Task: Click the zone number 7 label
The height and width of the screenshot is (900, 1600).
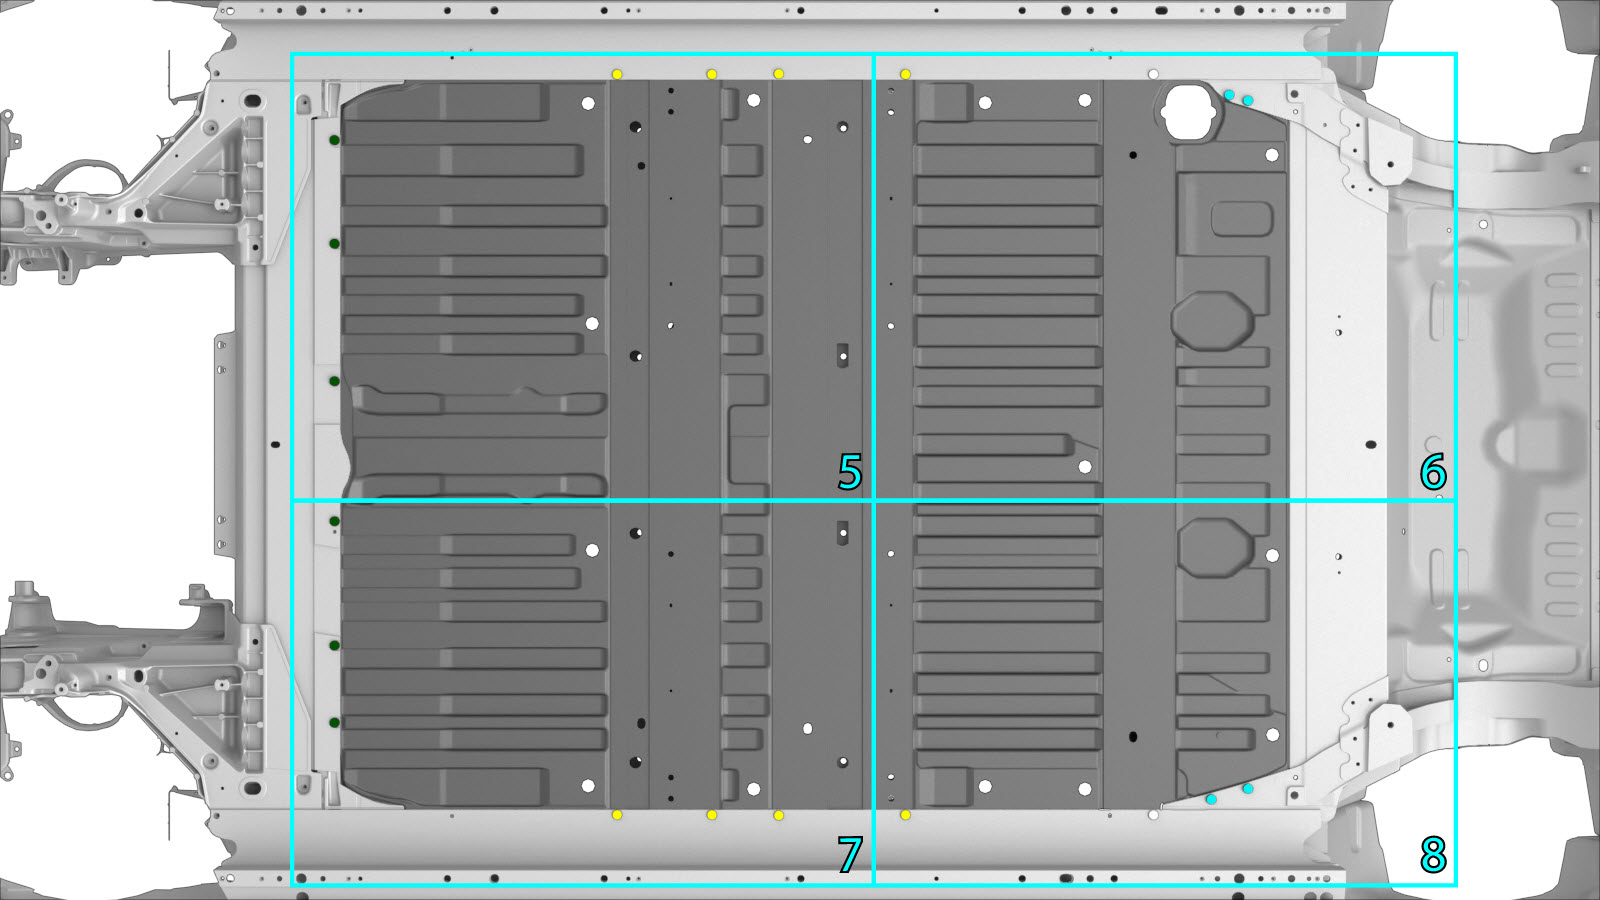Action: tap(850, 855)
